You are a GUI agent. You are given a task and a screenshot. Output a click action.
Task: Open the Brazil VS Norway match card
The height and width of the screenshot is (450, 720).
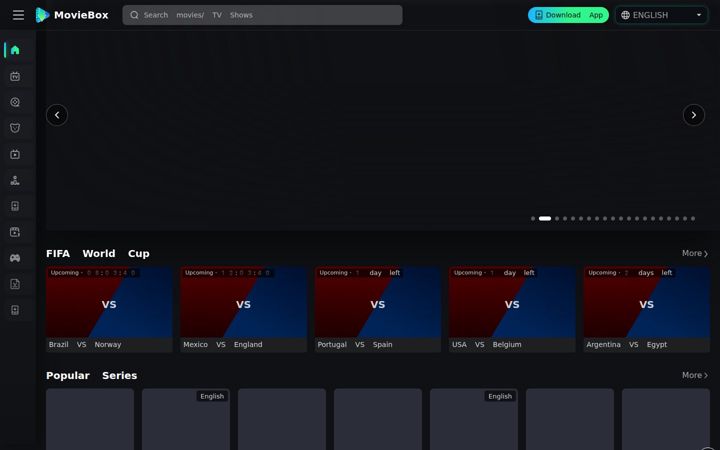(x=109, y=309)
